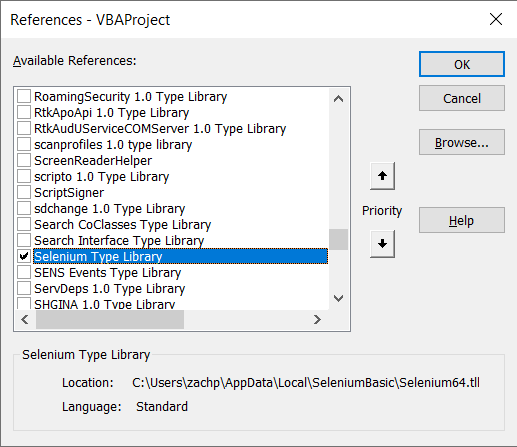Click the list scroll-down arrow
This screenshot has height=447, width=517.
[338, 298]
